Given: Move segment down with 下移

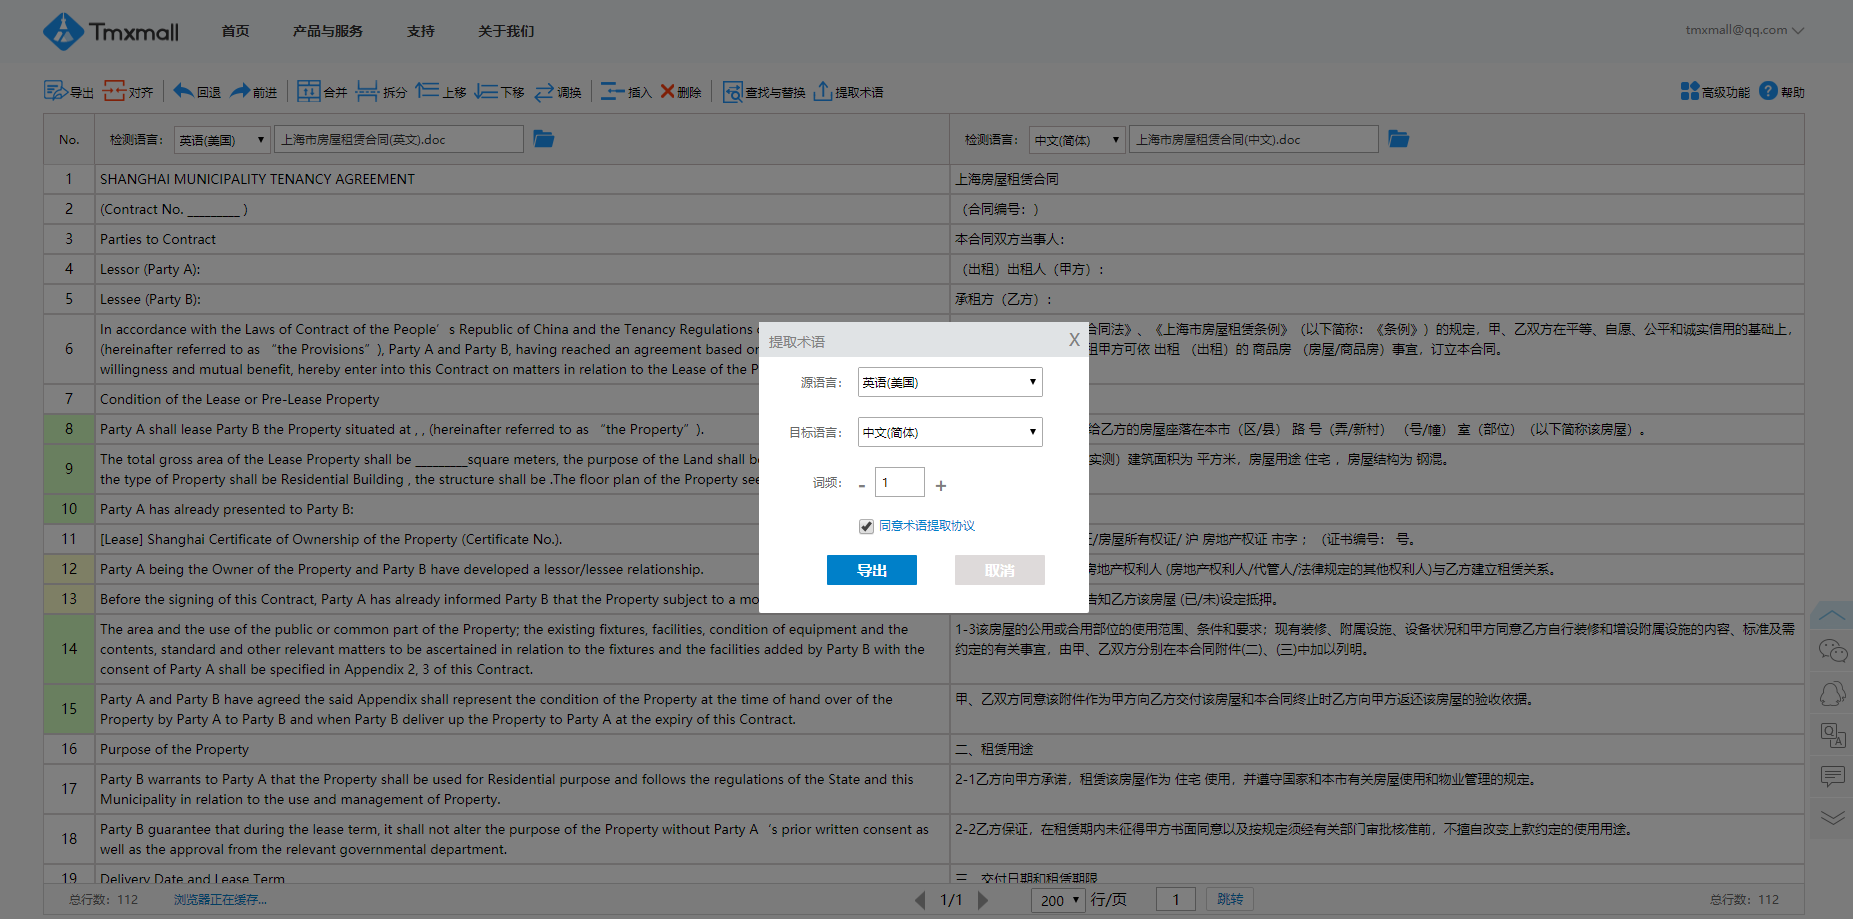Looking at the screenshot, I should [x=499, y=92].
